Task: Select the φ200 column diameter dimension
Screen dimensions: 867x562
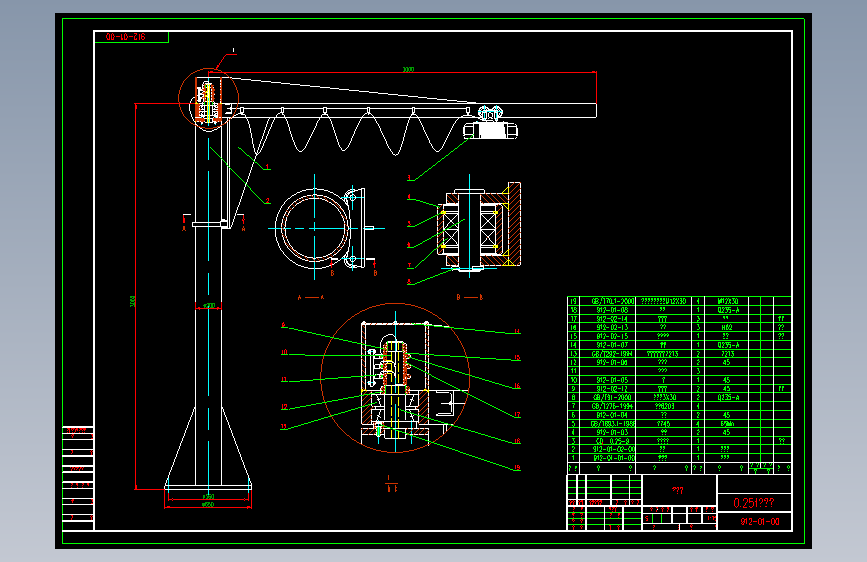Action: coord(209,305)
